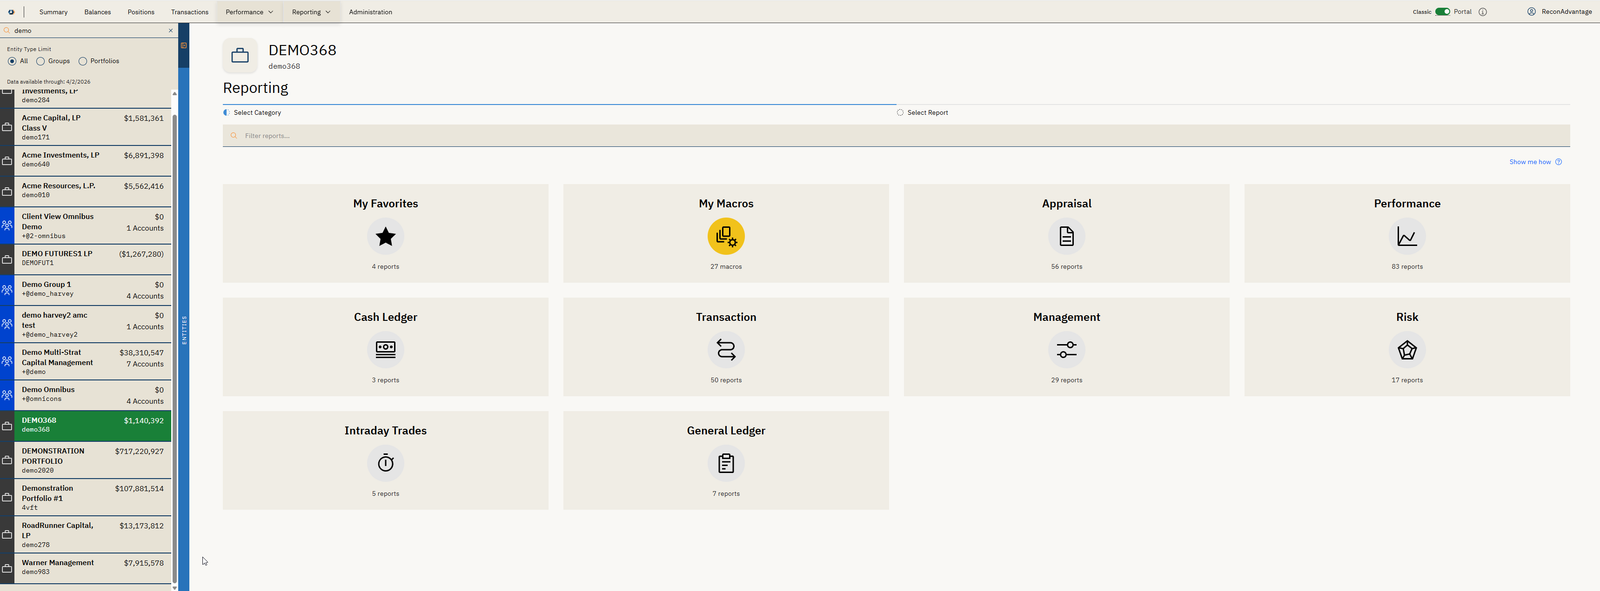The height and width of the screenshot is (591, 1600).
Task: Click the help icon next to Show me how
Action: (x=1558, y=162)
